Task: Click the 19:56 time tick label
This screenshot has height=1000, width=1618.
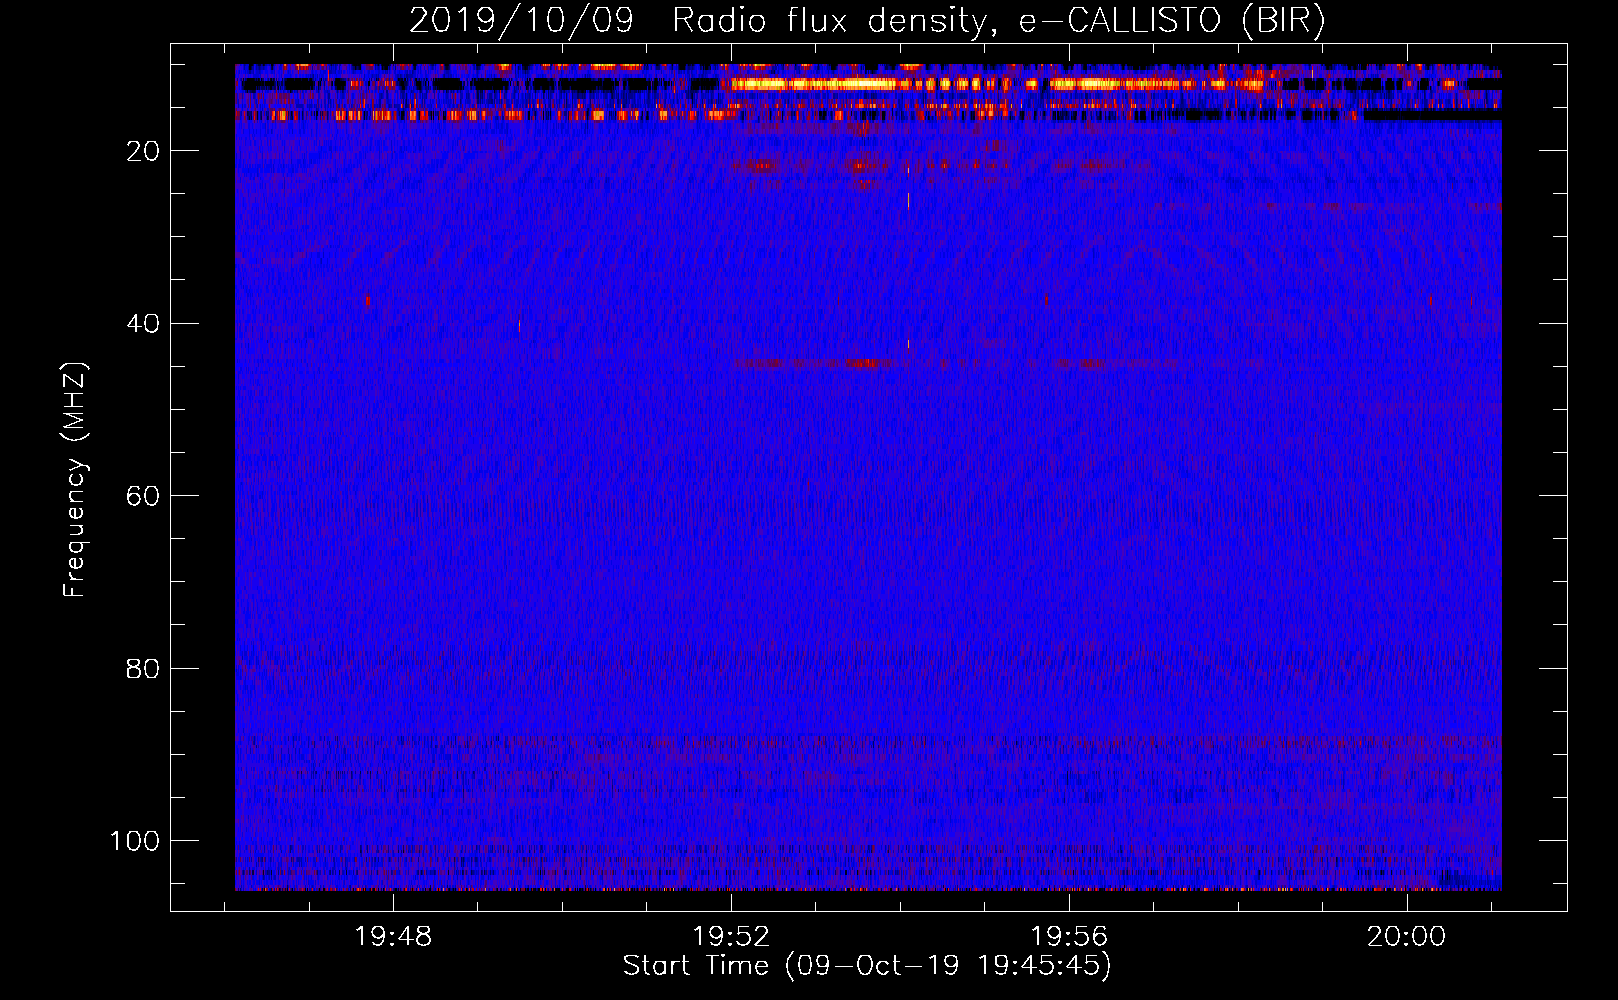Action: [1069, 937]
